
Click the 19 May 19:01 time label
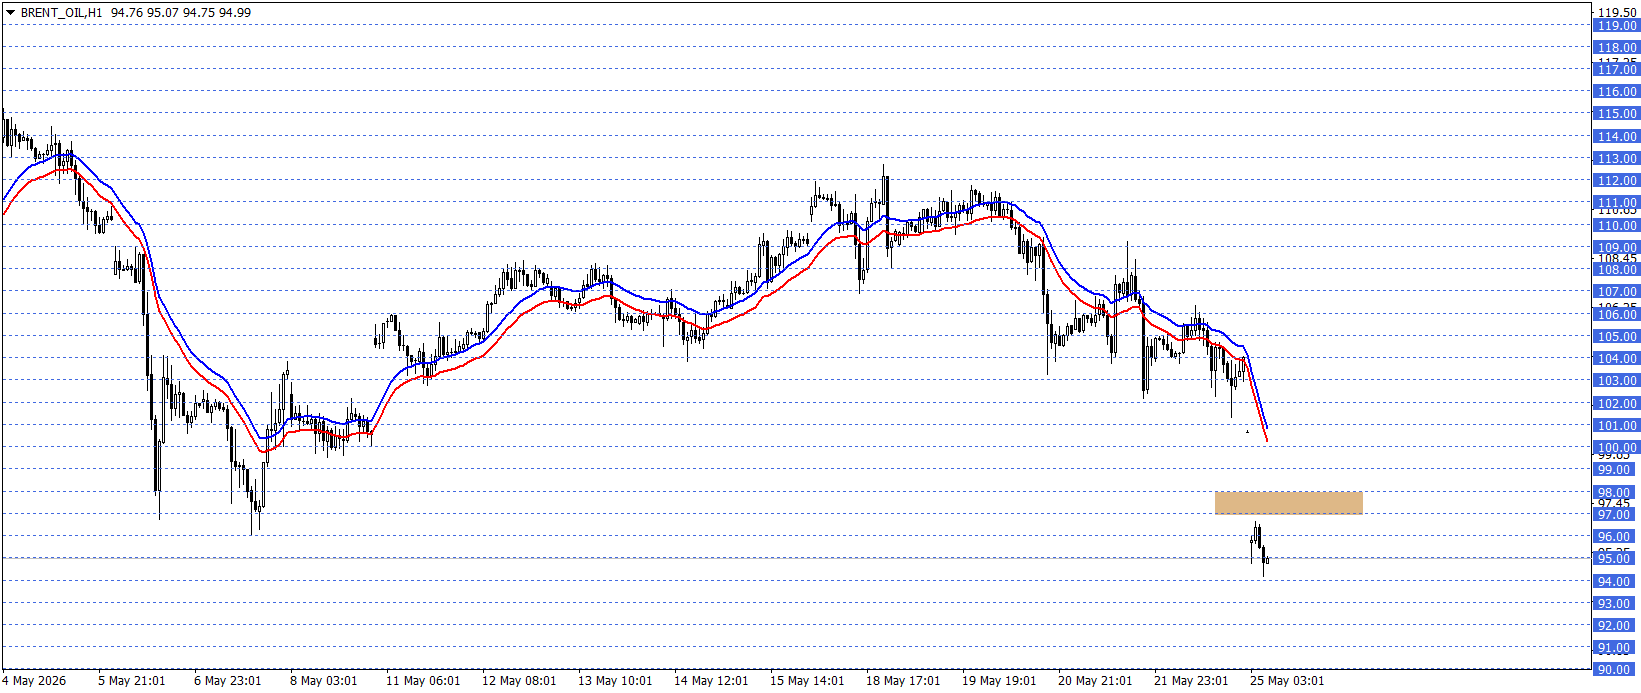(x=1000, y=681)
